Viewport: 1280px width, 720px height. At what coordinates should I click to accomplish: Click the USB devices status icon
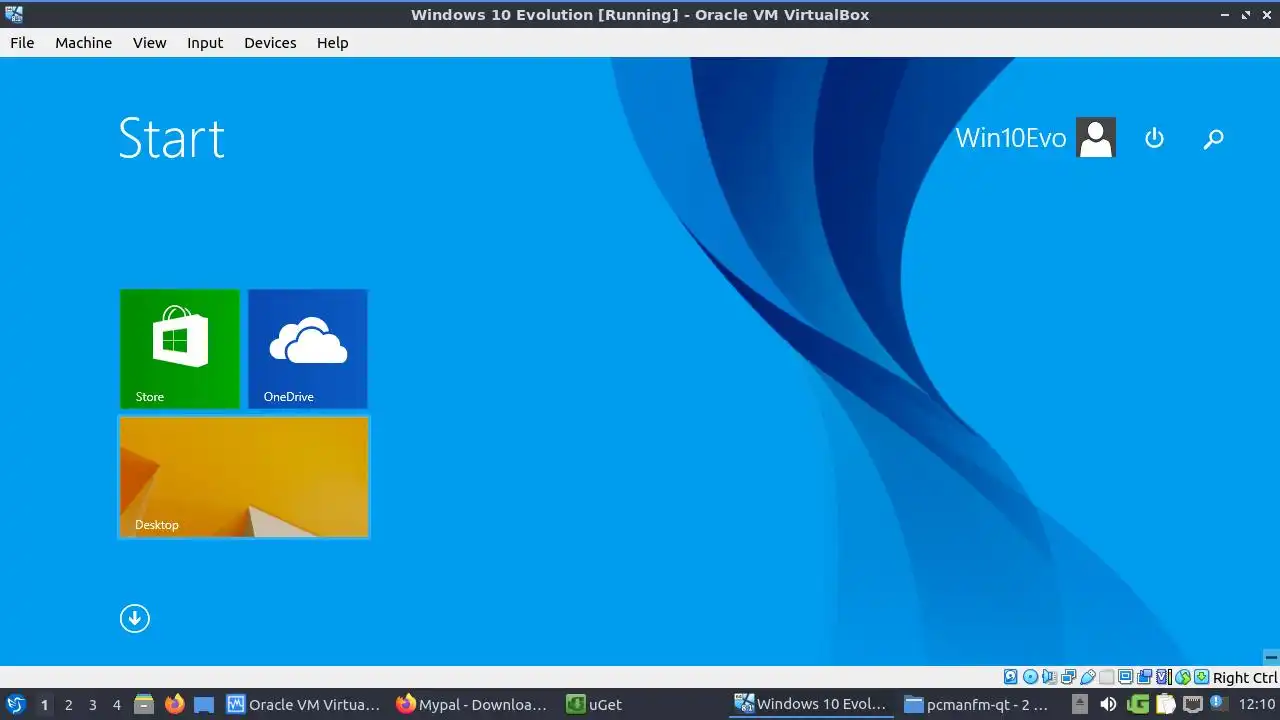click(1088, 678)
